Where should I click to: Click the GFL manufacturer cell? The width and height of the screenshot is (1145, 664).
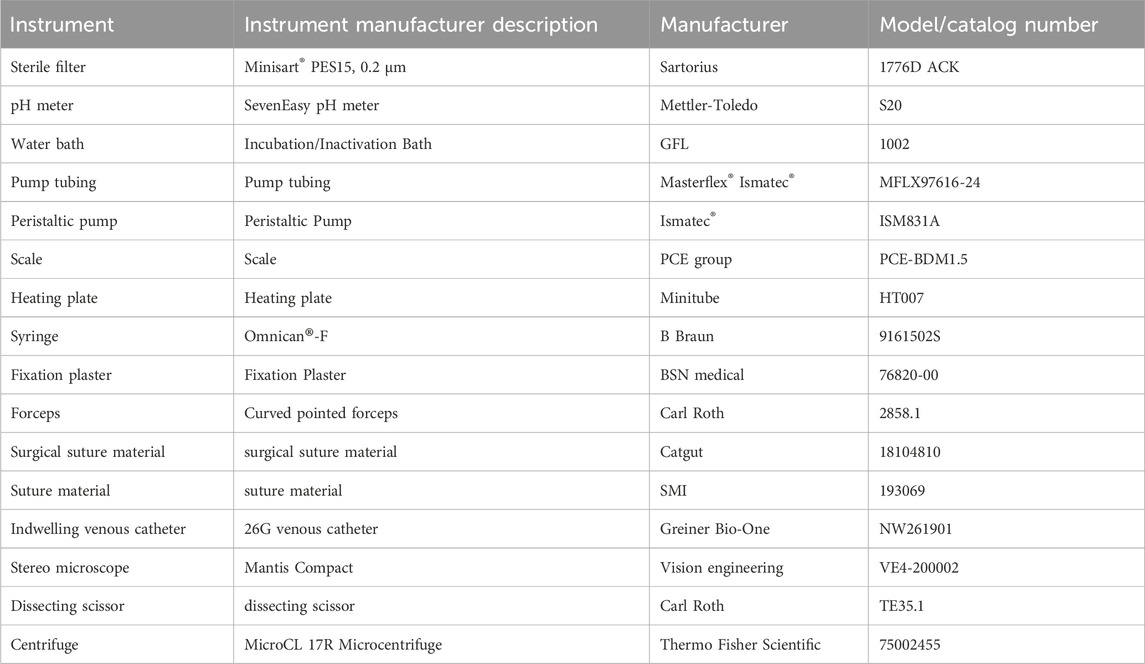click(x=675, y=144)
